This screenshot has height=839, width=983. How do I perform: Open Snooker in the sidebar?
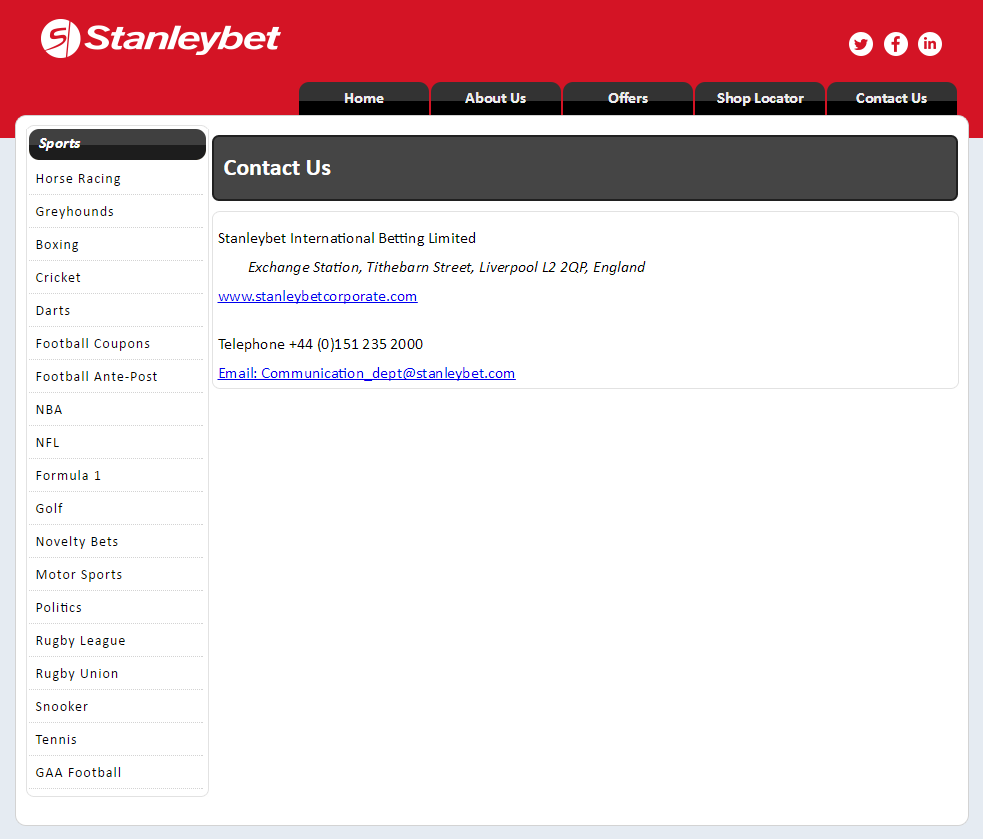click(116, 707)
